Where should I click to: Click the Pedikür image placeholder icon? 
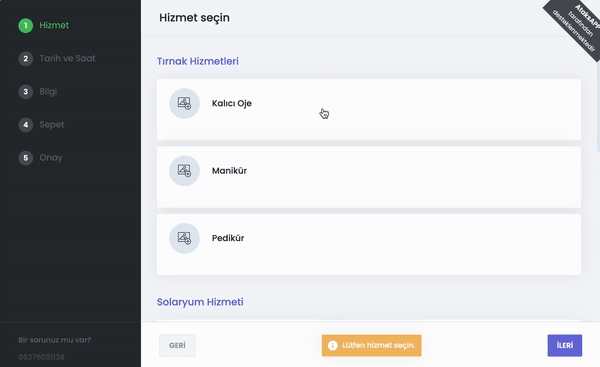[x=184, y=238]
